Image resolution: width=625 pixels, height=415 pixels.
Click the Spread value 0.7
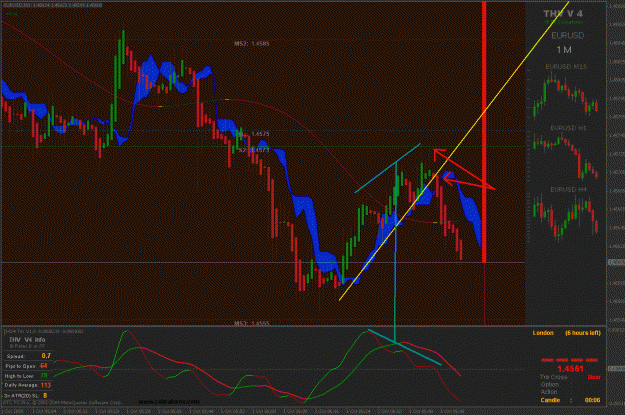click(46, 356)
